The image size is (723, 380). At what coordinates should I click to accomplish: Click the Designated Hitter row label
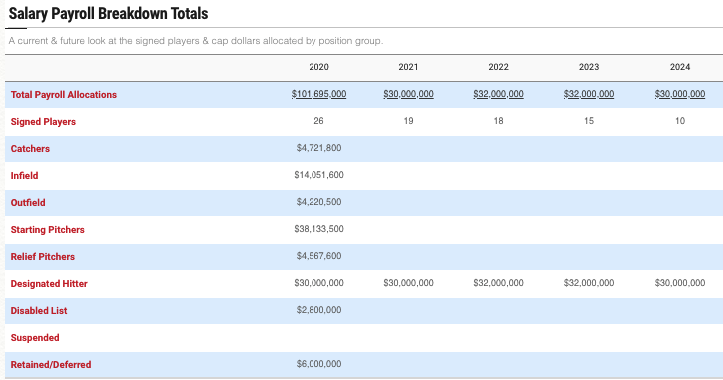(x=49, y=284)
